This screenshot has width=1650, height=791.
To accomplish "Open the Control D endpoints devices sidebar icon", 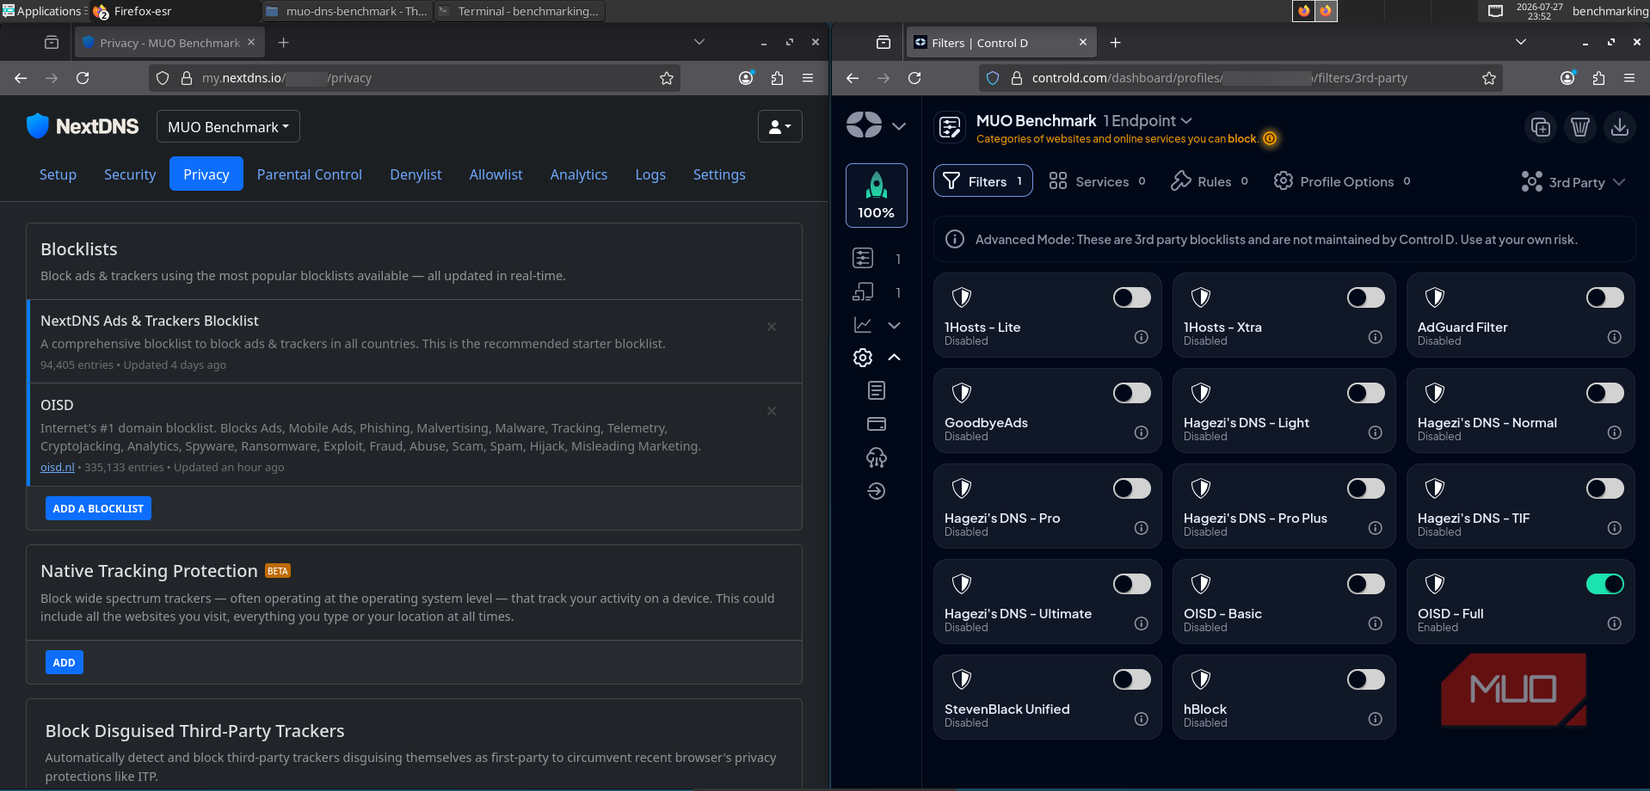I will pos(863,292).
